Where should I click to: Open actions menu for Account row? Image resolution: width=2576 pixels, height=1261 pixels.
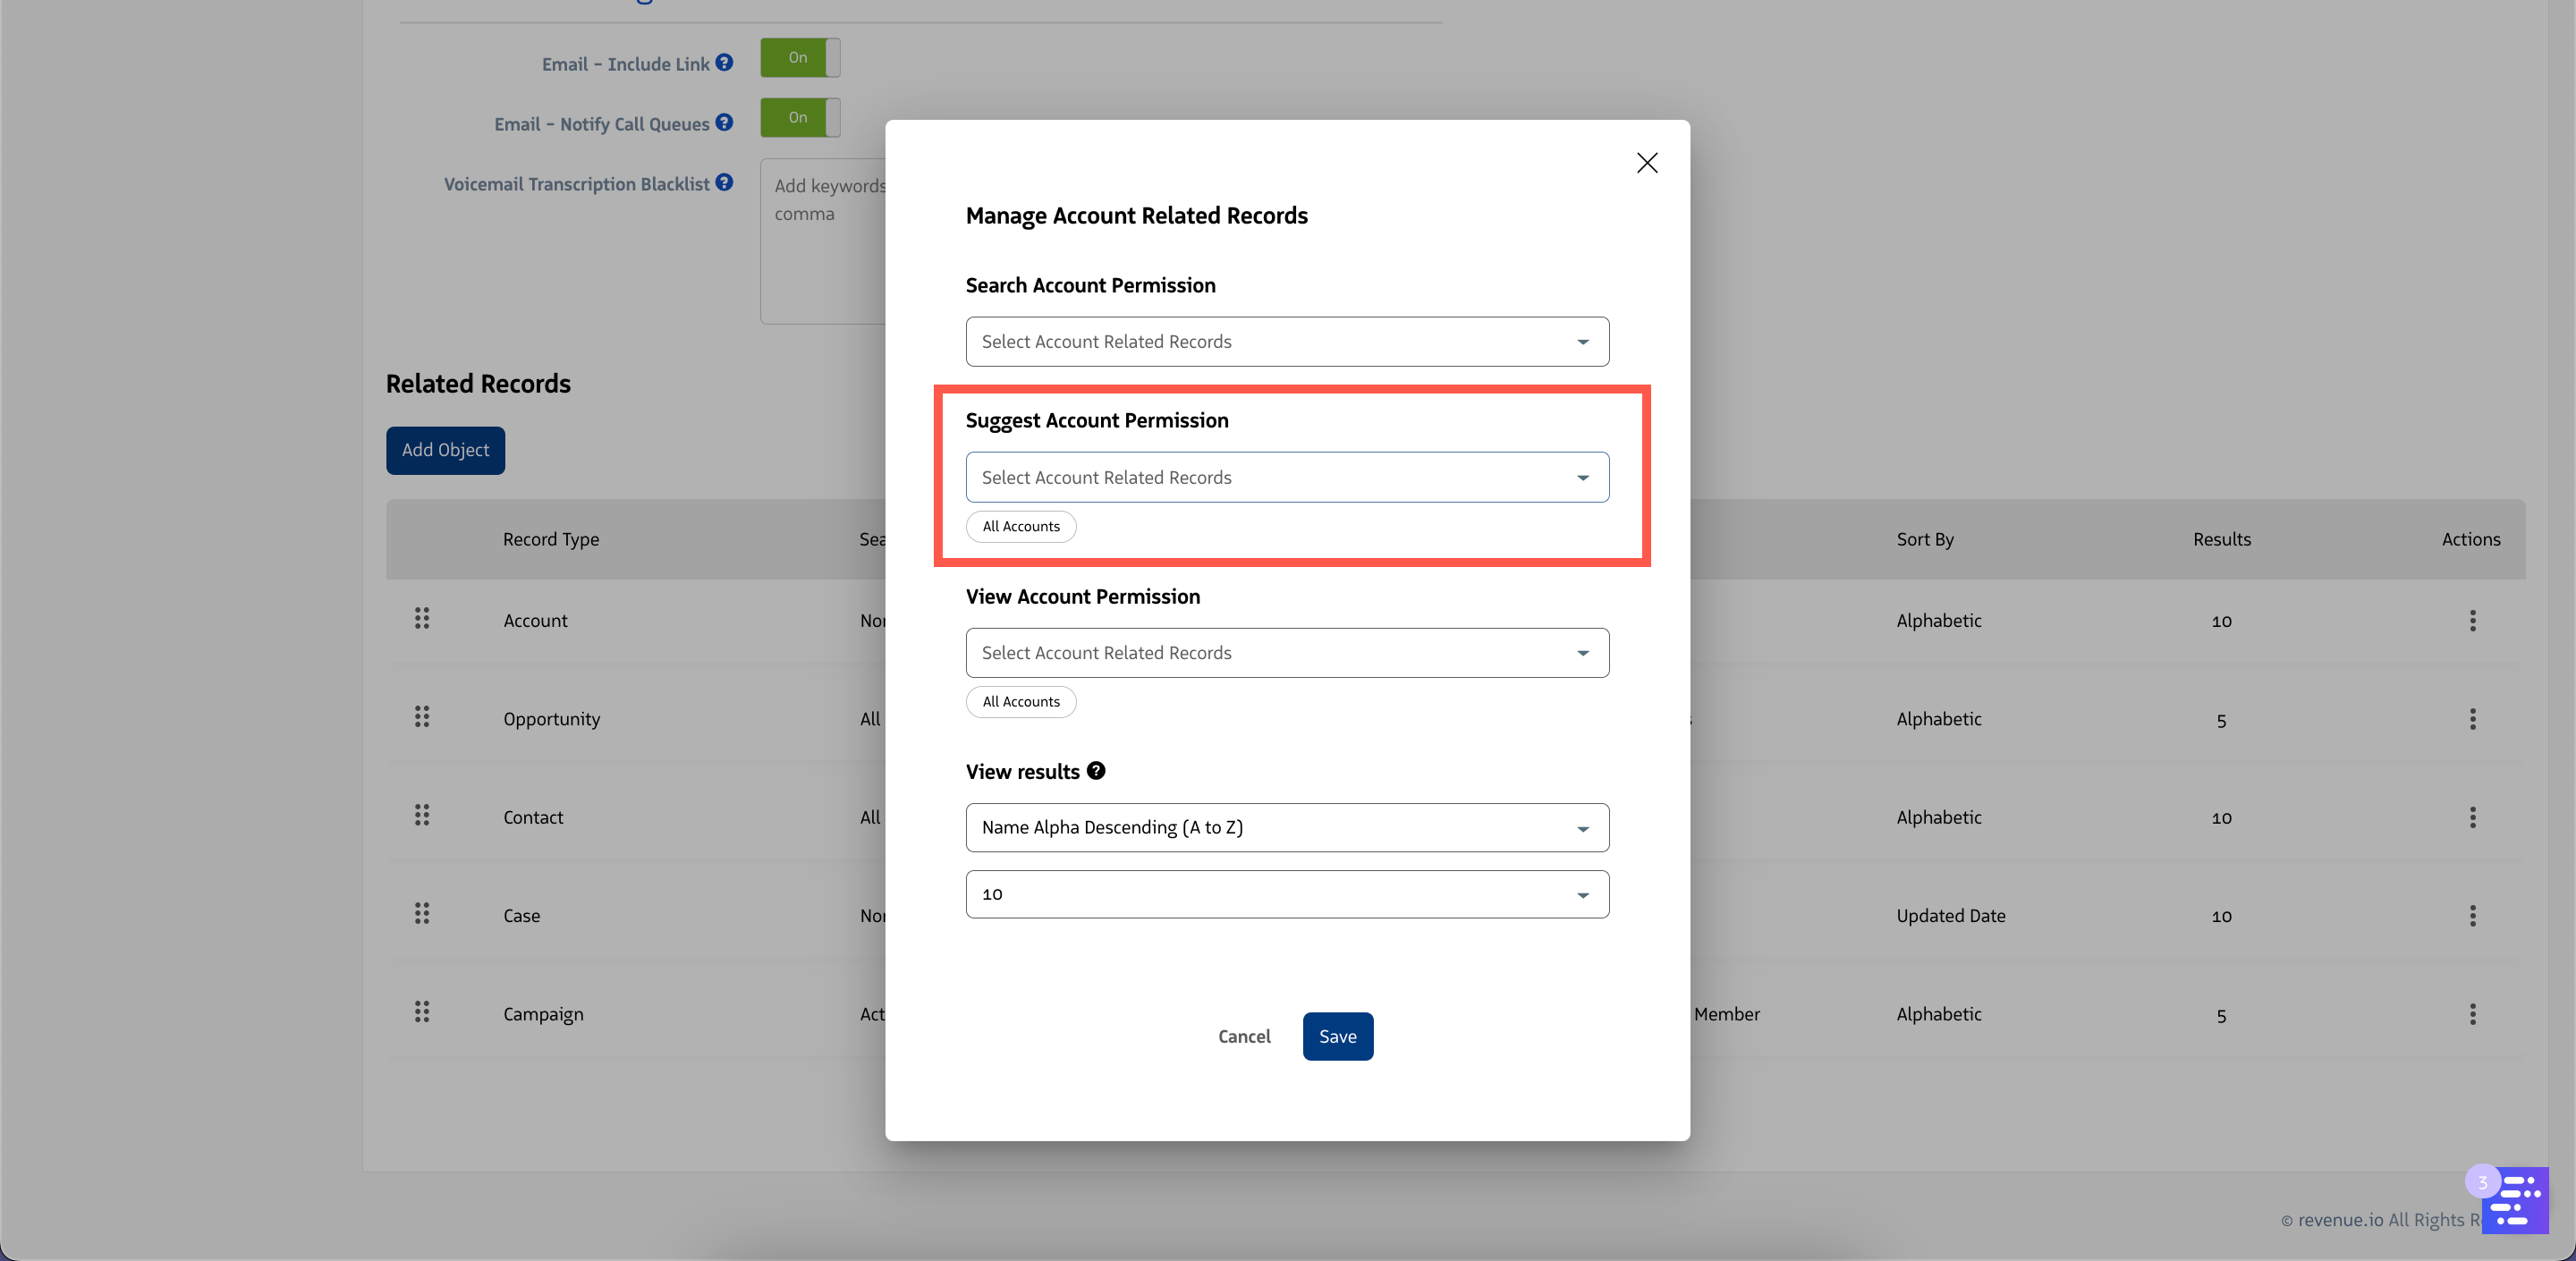click(2472, 621)
